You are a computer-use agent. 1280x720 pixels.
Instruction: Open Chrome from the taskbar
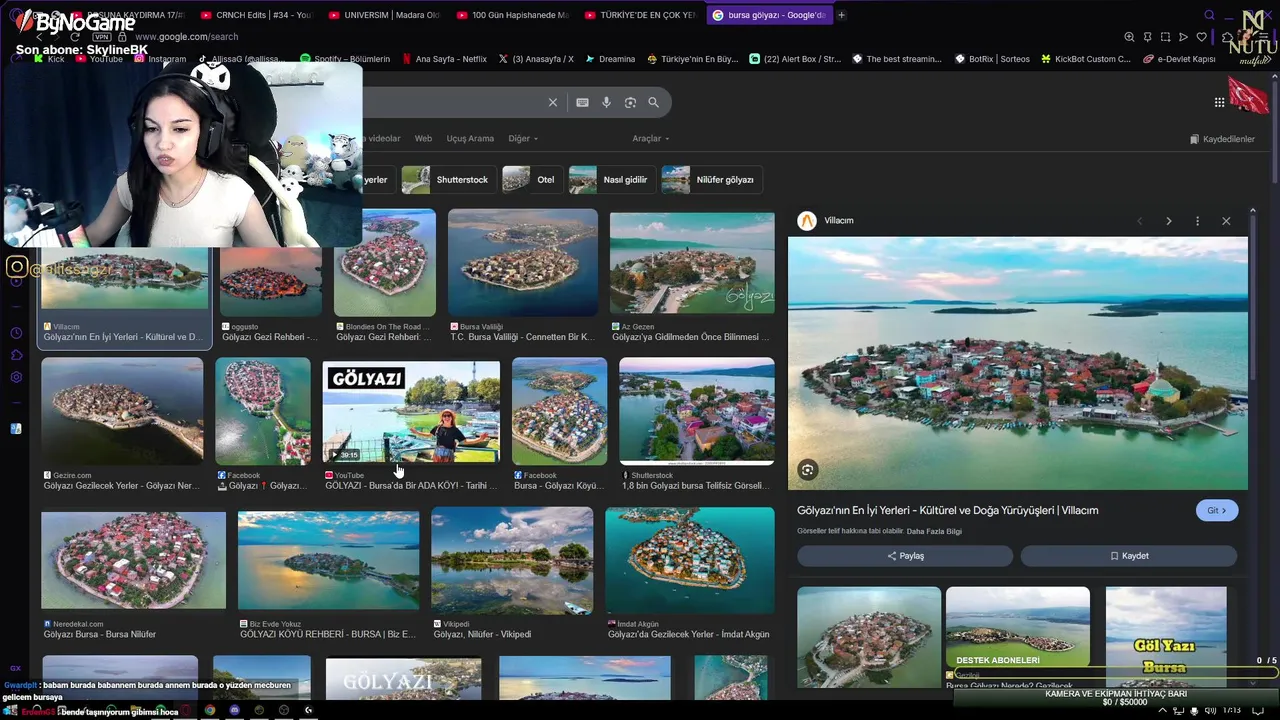(210, 711)
